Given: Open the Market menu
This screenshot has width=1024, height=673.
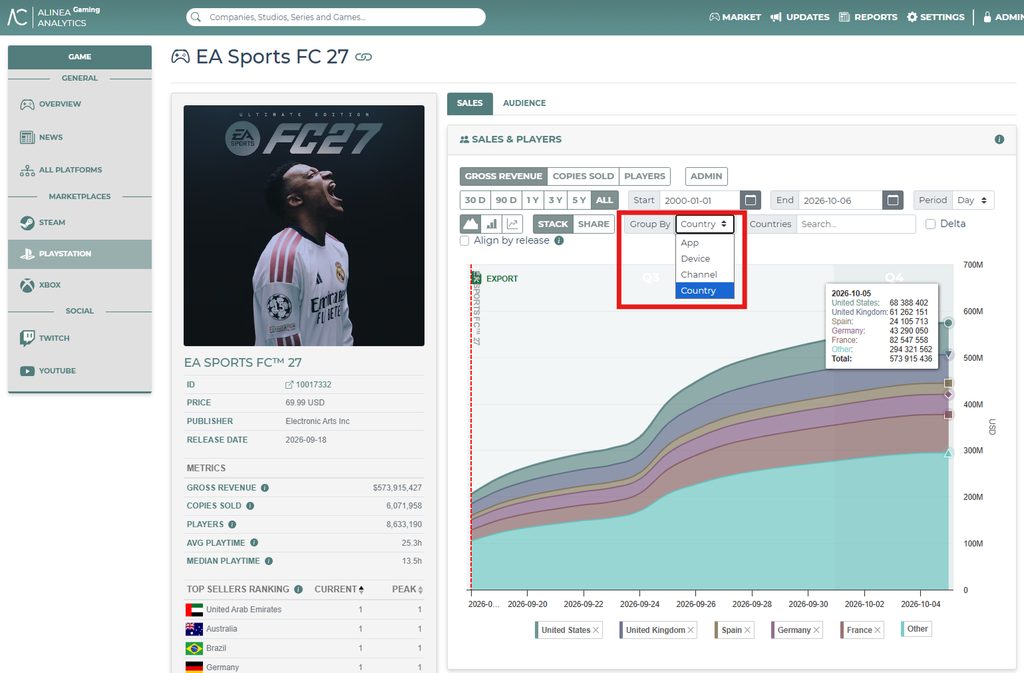Looking at the screenshot, I should point(735,17).
